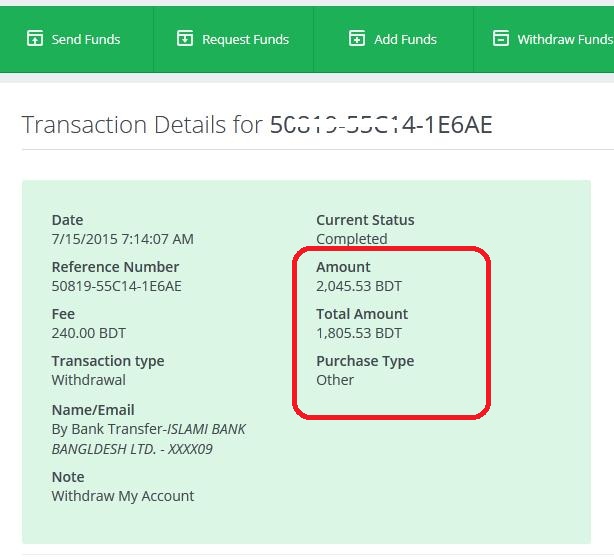The height and width of the screenshot is (560, 614).
Task: Click the Completed status text
Action: 351,239
